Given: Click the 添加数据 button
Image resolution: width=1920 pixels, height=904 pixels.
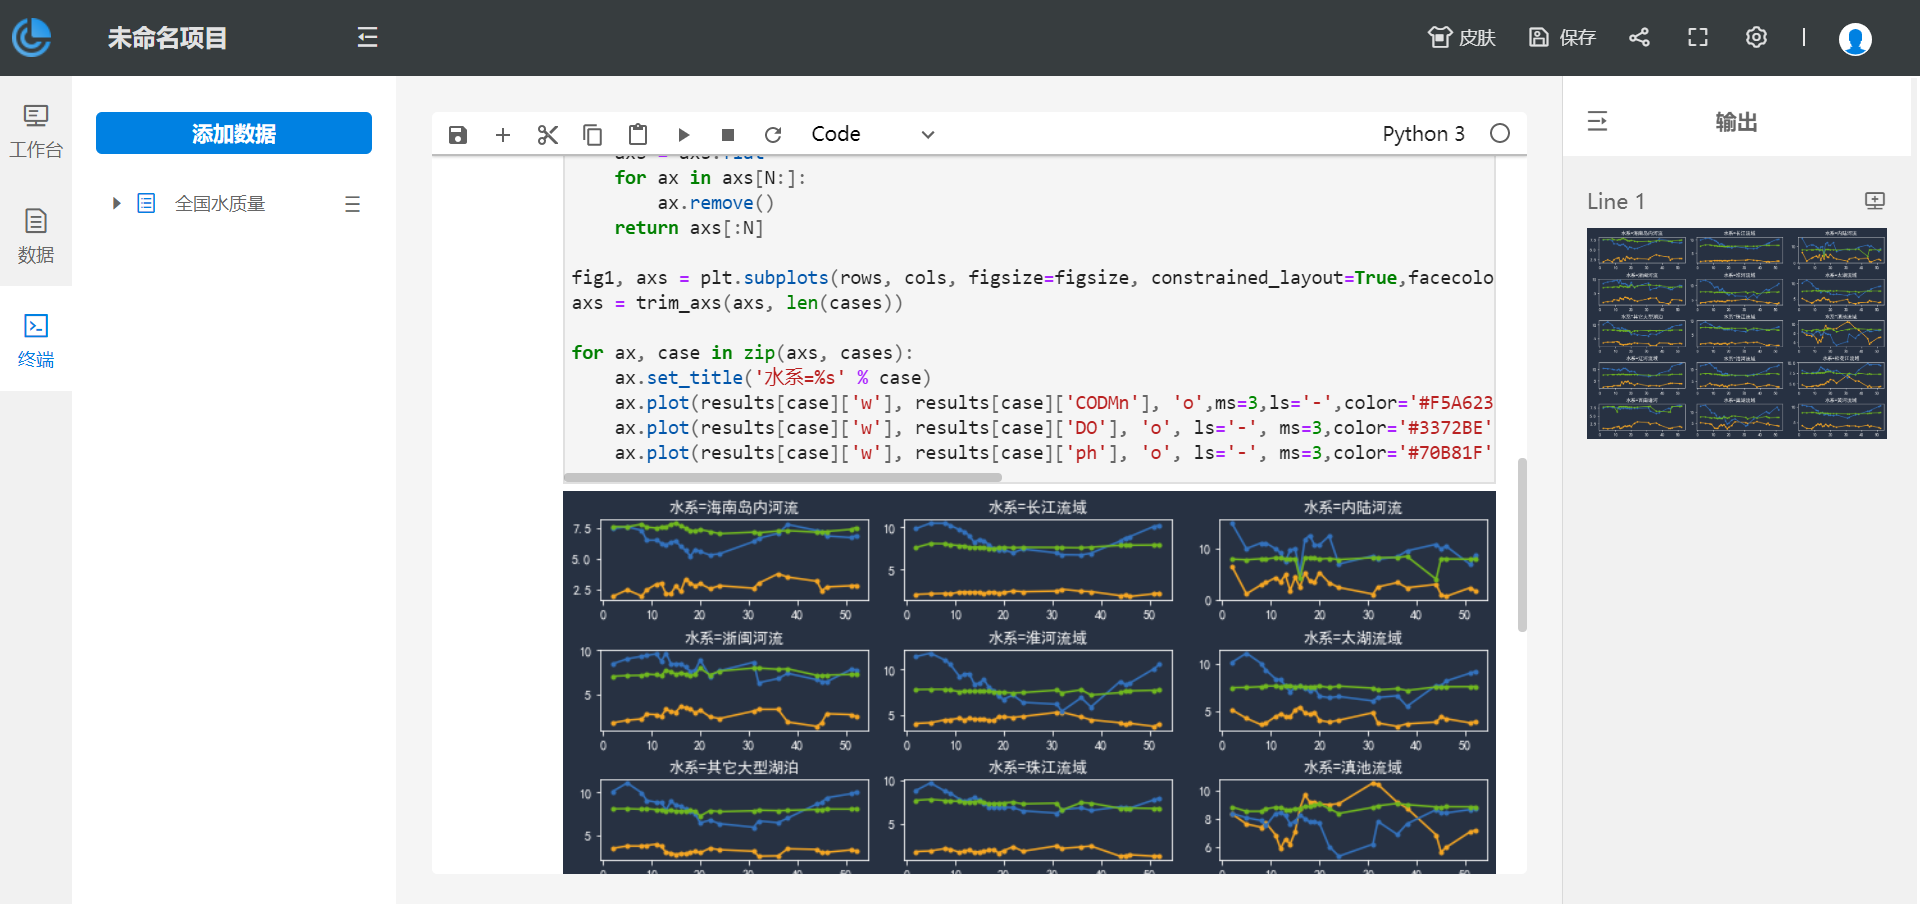Looking at the screenshot, I should 234,133.
